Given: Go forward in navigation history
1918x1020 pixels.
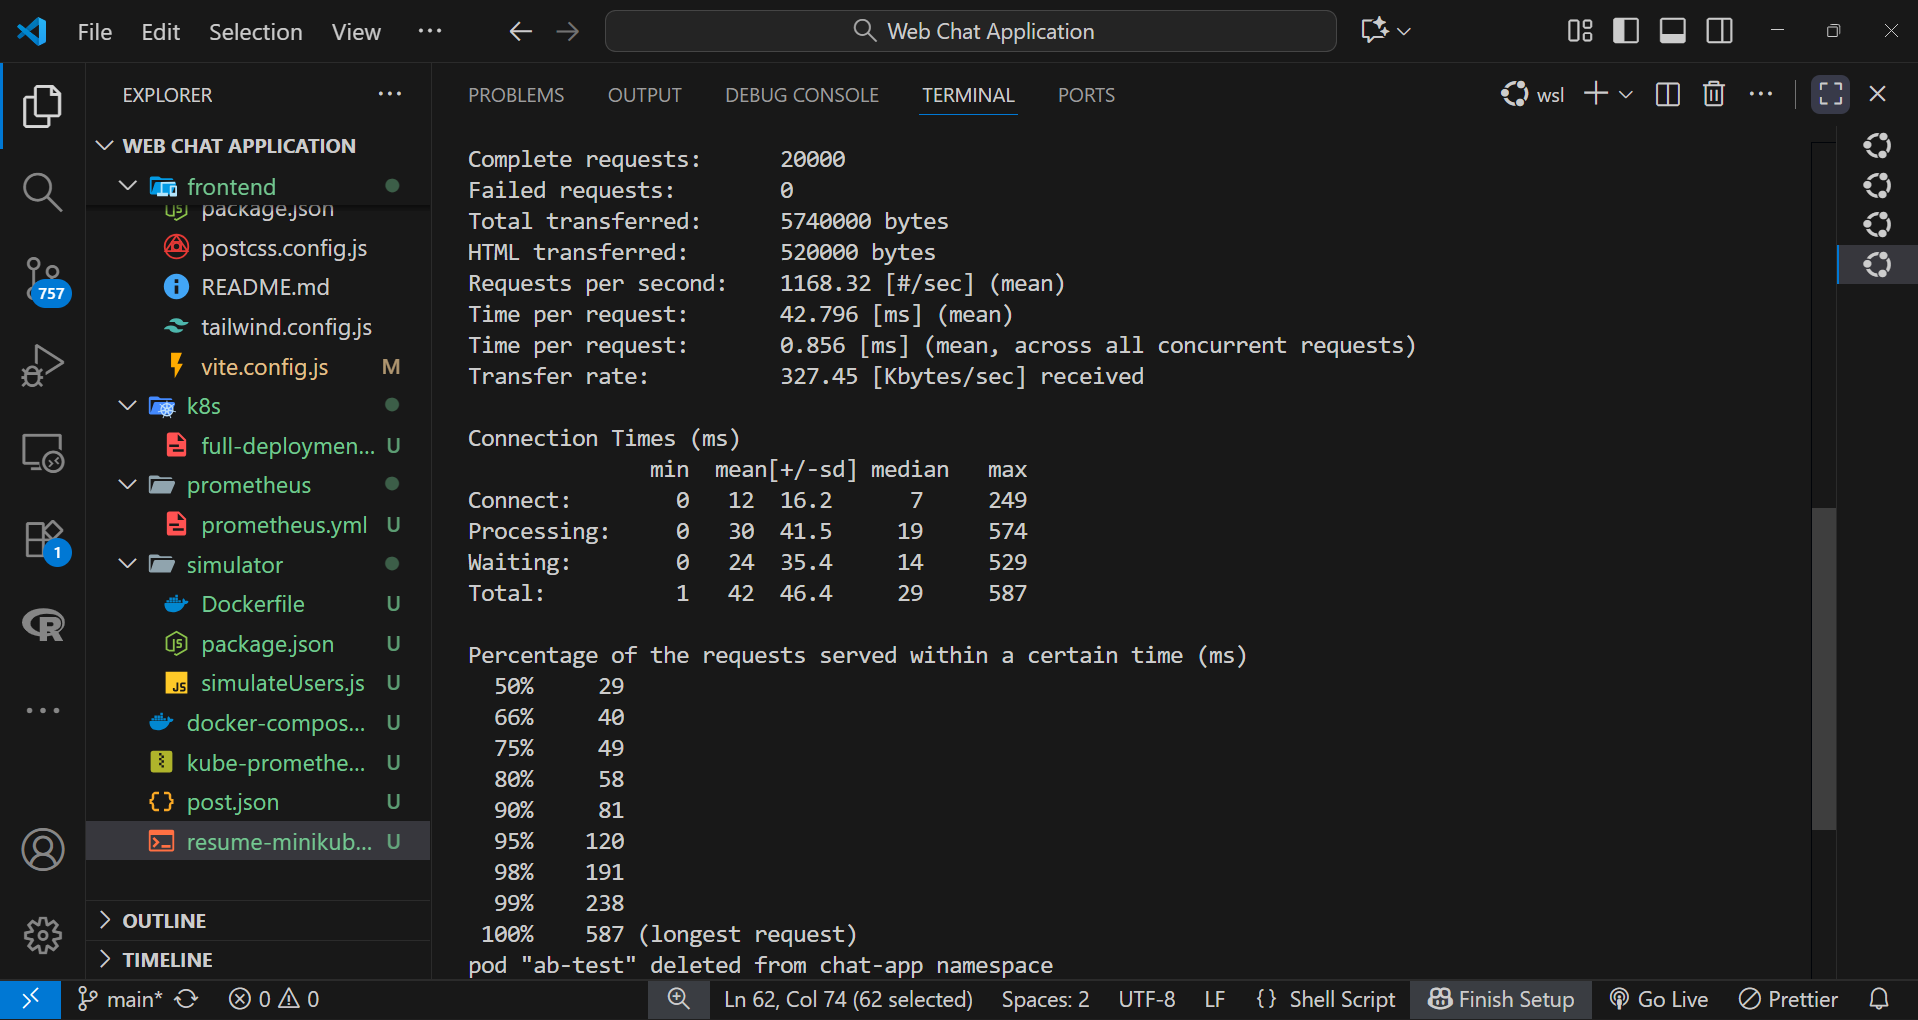Looking at the screenshot, I should click(568, 32).
